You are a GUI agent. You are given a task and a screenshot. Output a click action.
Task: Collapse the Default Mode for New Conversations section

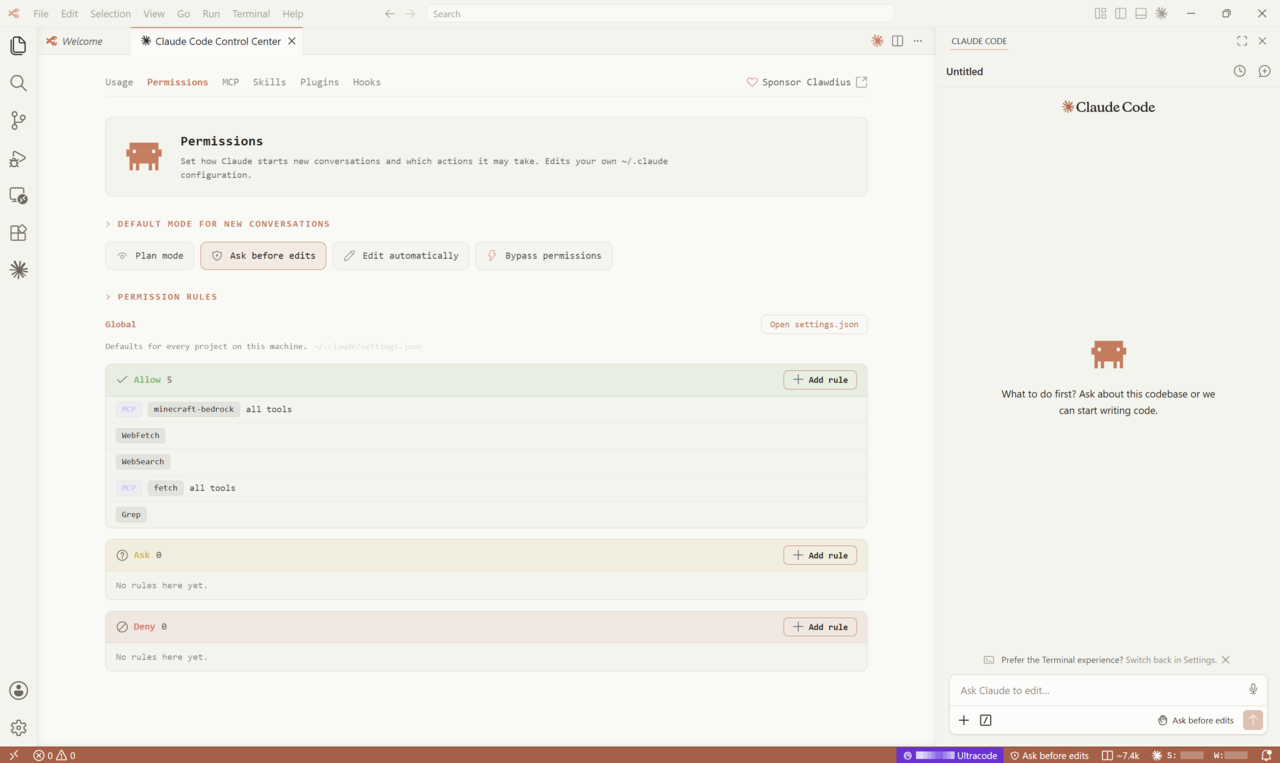point(218,224)
